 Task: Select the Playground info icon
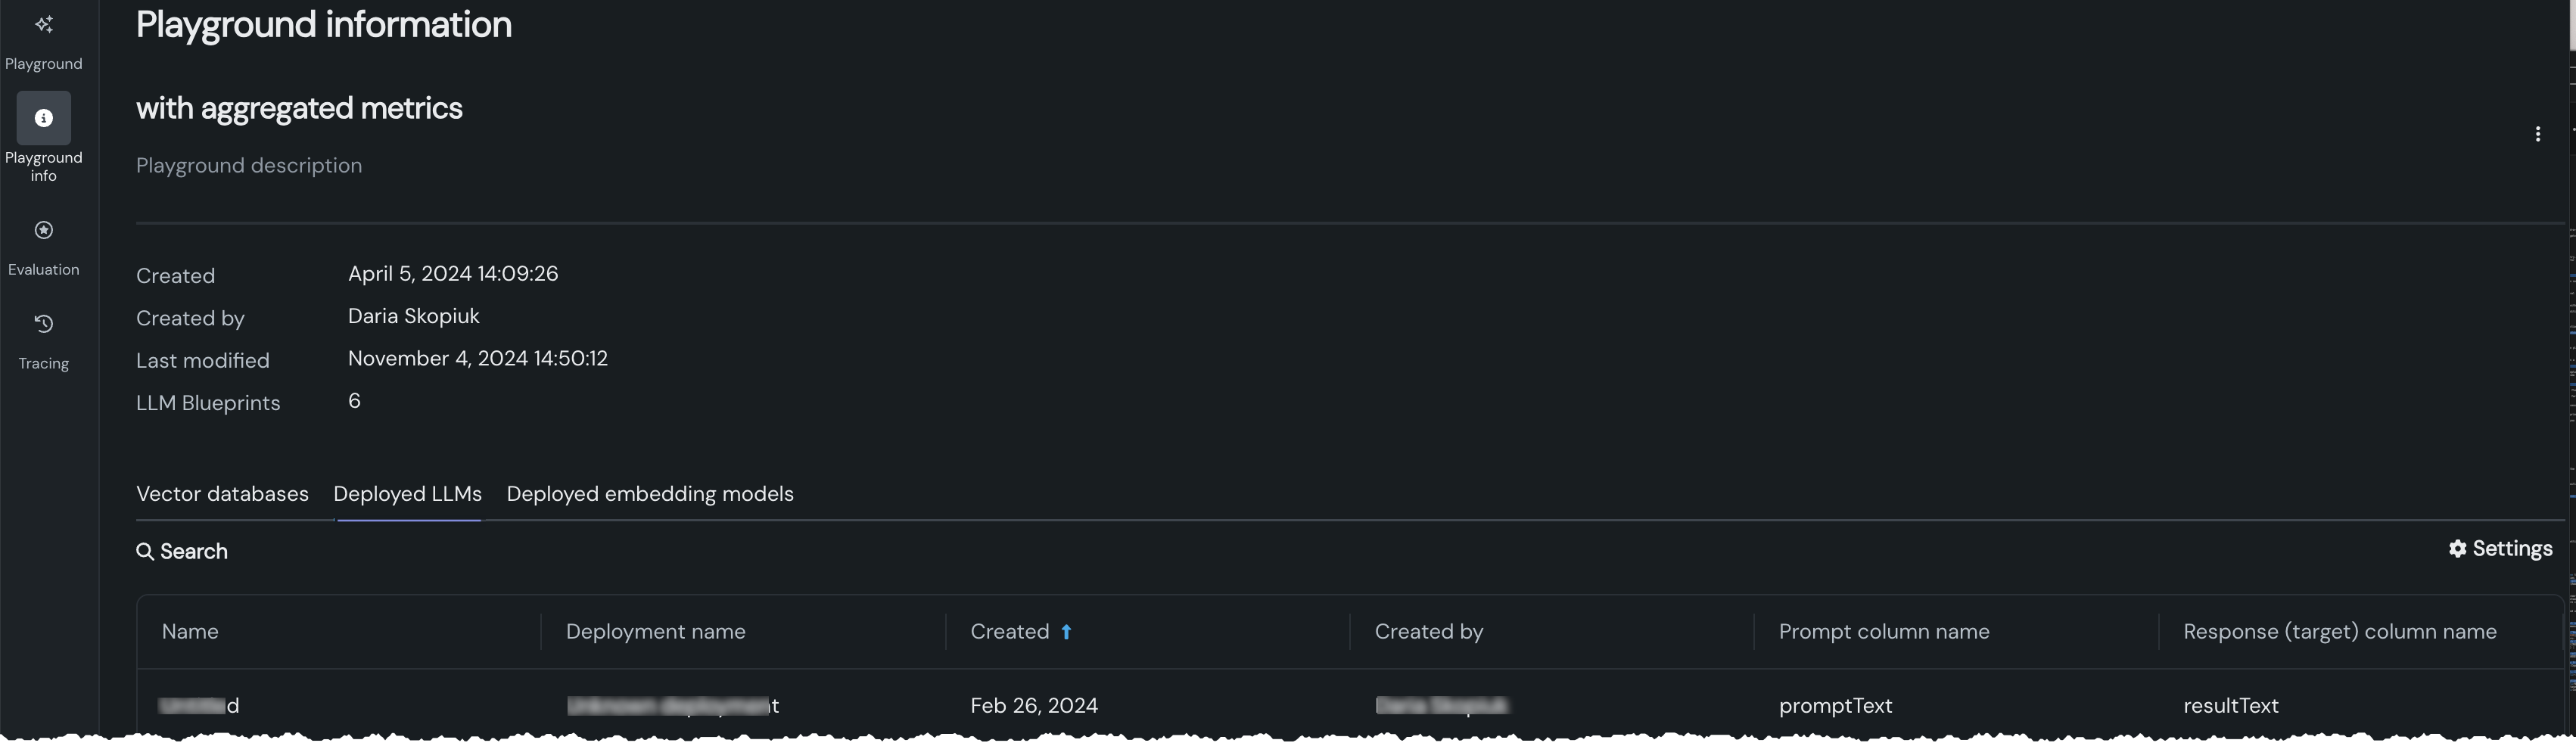[x=44, y=118]
